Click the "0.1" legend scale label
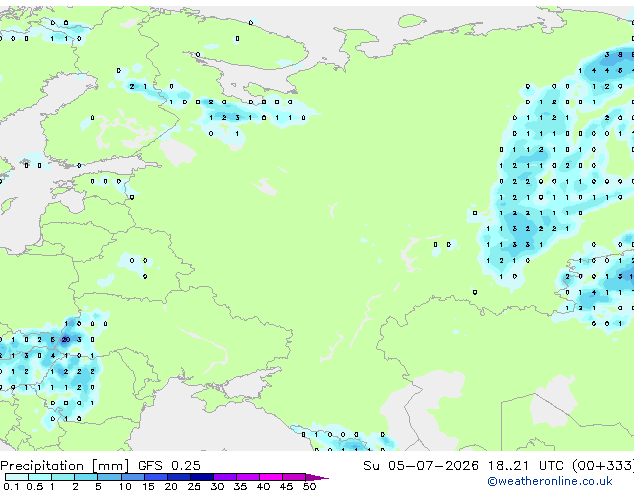Viewport: 634px width, 490px height. point(11,486)
